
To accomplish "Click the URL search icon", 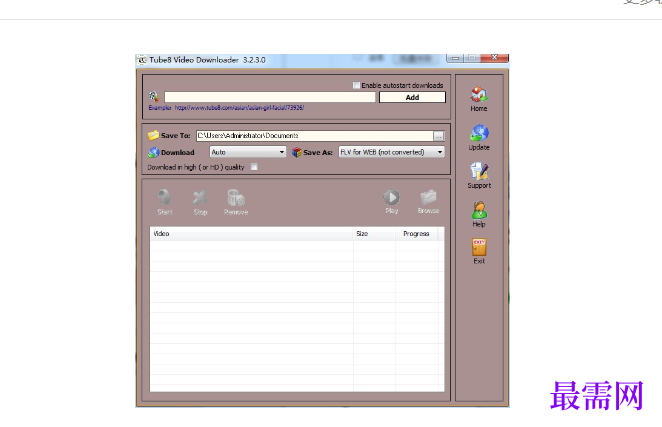I will coord(154,97).
